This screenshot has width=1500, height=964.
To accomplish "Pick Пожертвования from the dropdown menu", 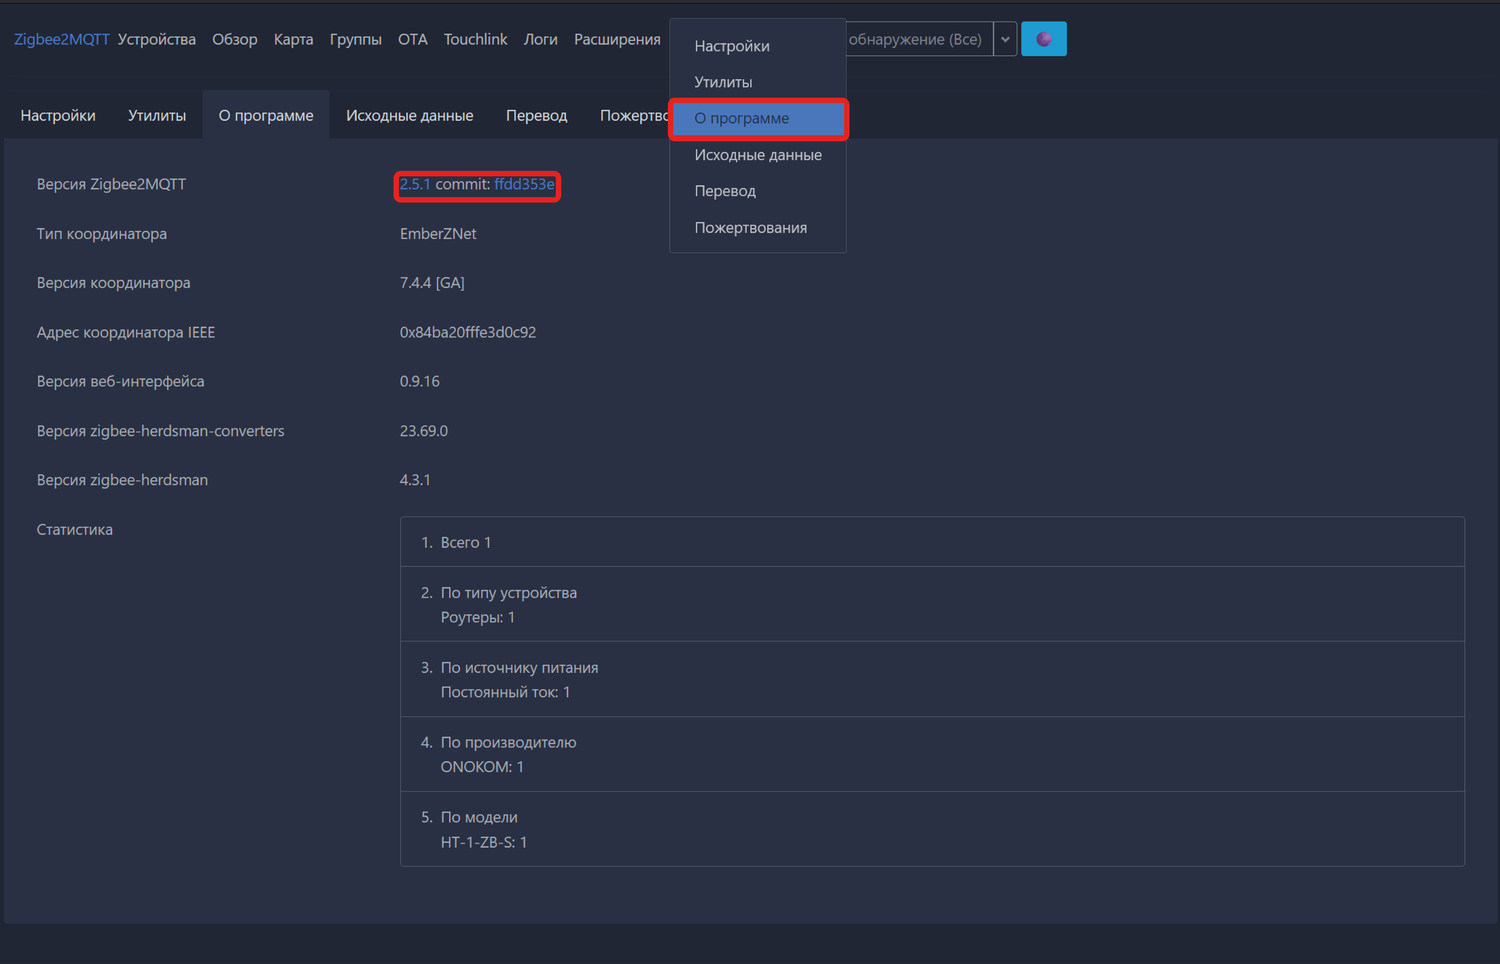I will click(x=750, y=227).
